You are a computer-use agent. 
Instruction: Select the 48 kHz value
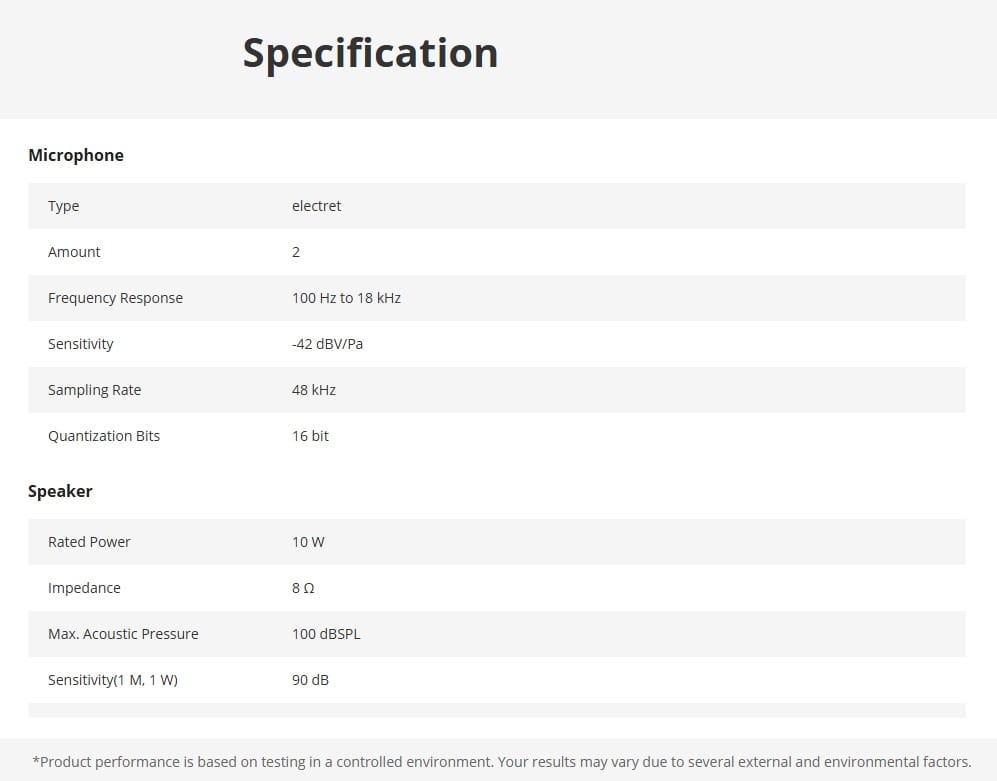314,390
